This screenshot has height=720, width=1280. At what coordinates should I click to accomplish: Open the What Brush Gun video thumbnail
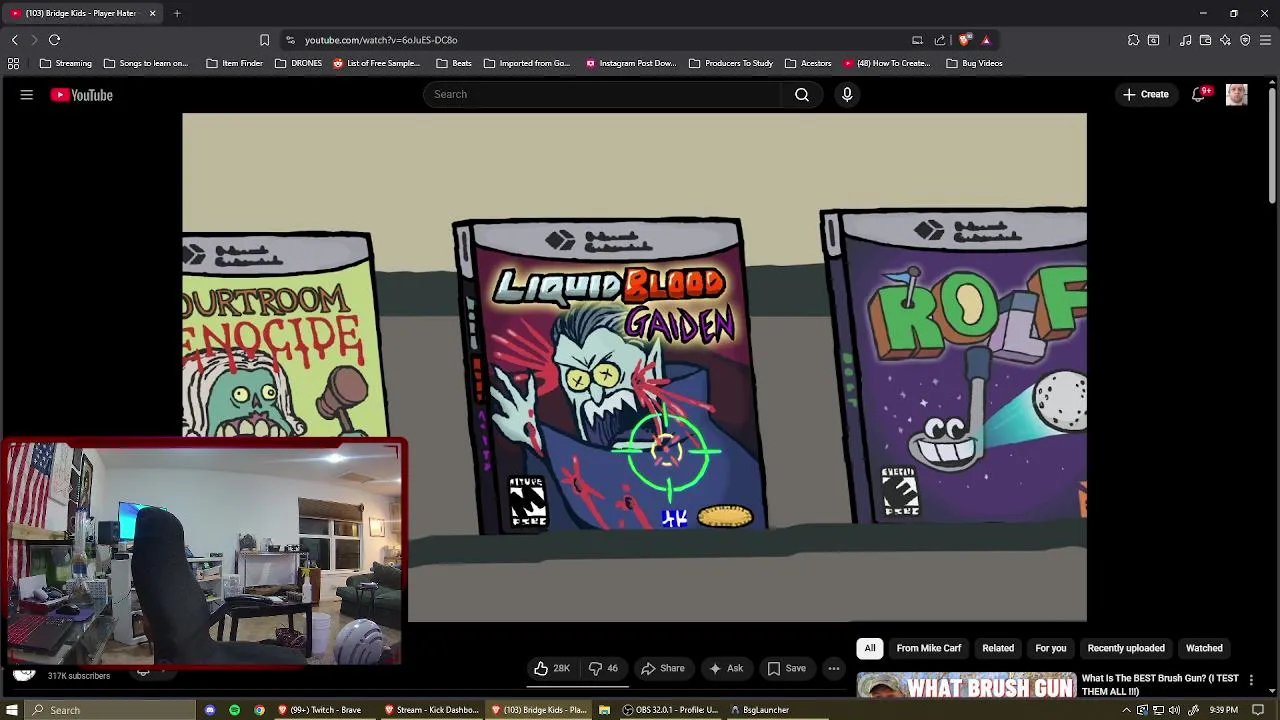(966, 686)
